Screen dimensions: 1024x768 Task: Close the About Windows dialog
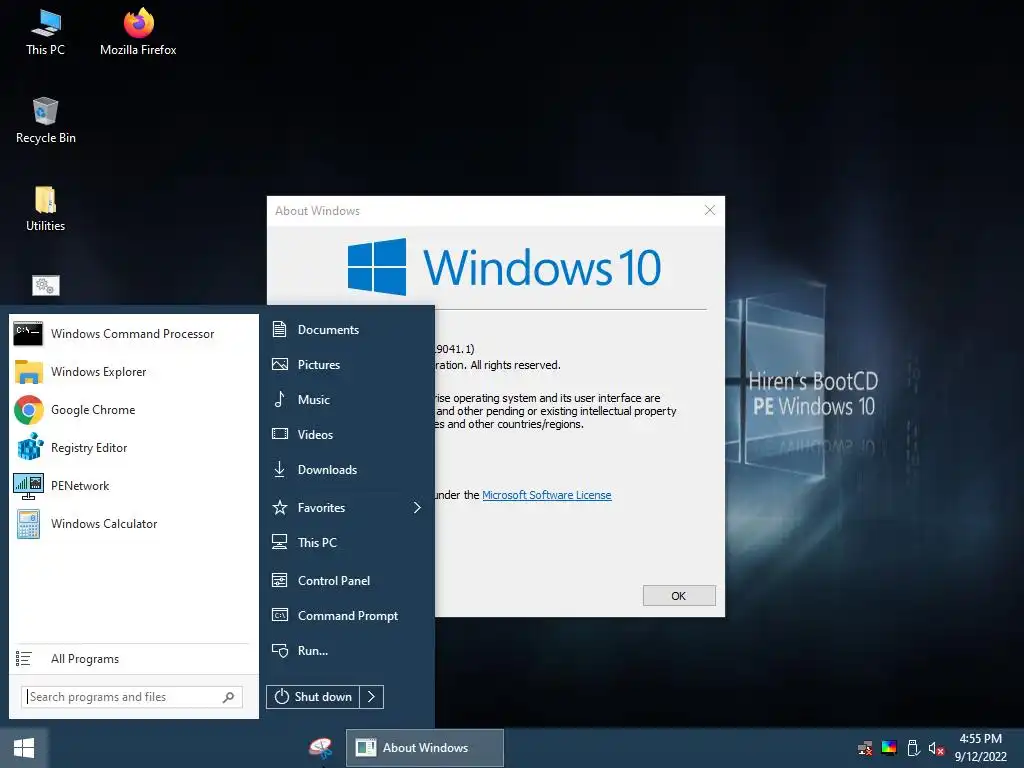710,210
